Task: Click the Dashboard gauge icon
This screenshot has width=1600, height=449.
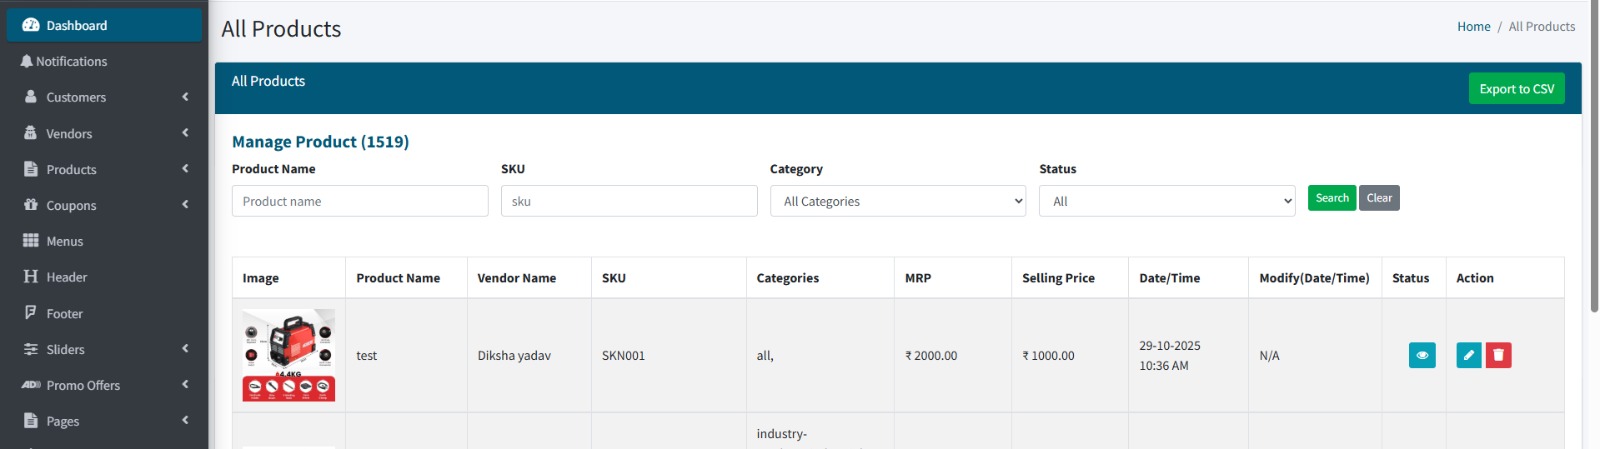Action: 31,26
